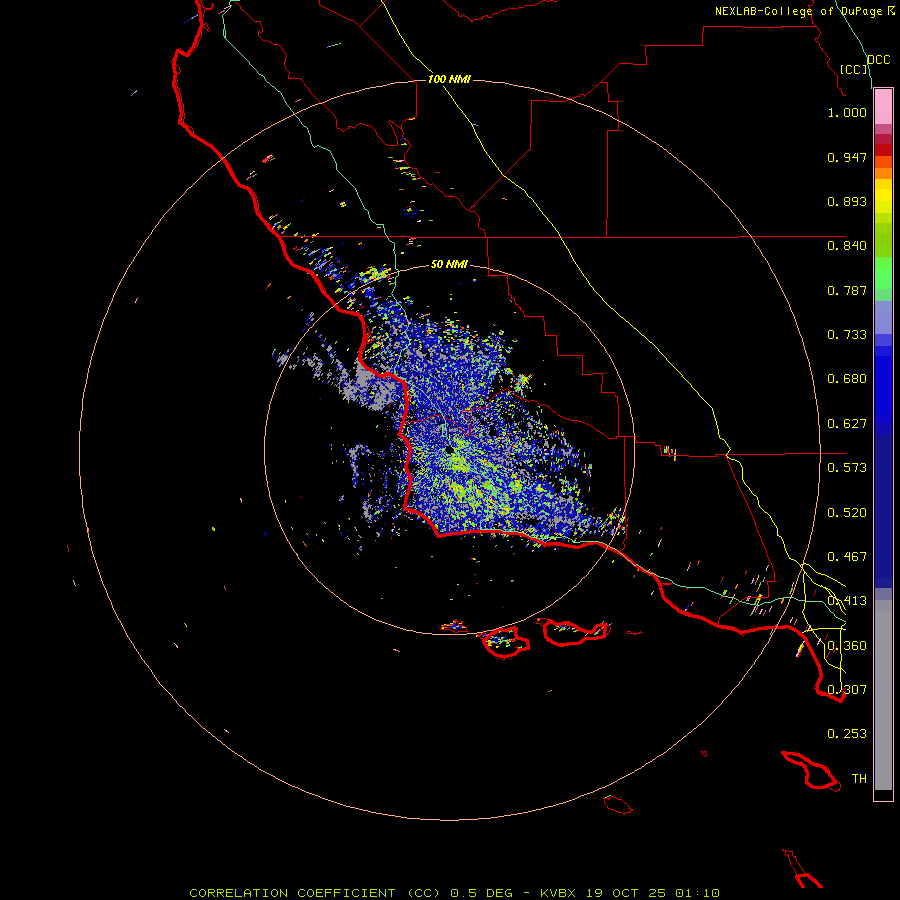Image resolution: width=900 pixels, height=900 pixels.
Task: Pick the orange color band near 0.947
Action: coord(883,162)
